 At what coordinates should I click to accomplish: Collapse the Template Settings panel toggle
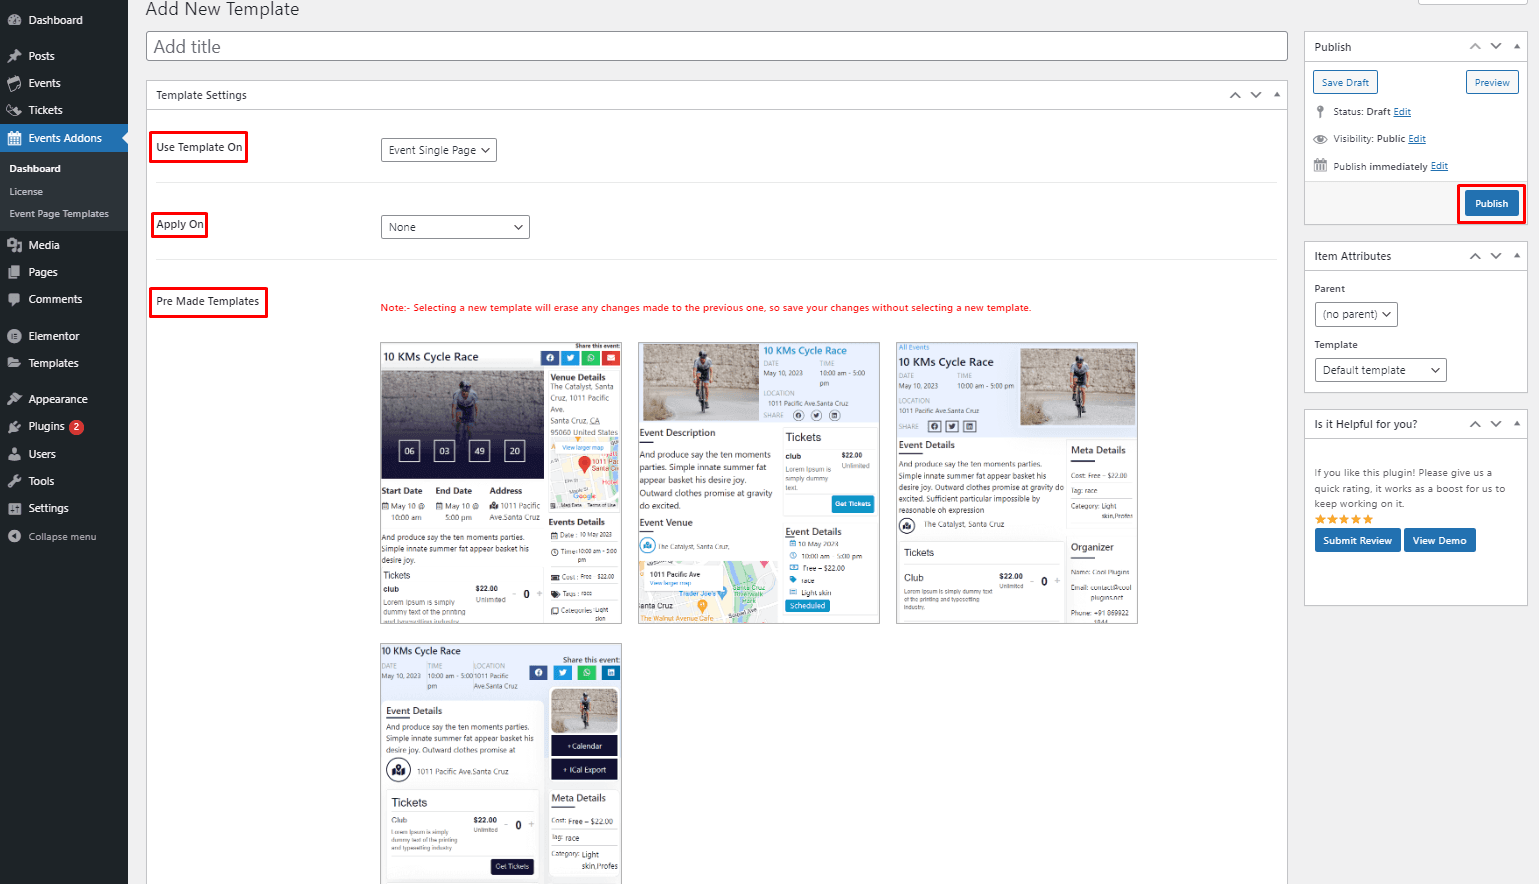coord(1277,95)
